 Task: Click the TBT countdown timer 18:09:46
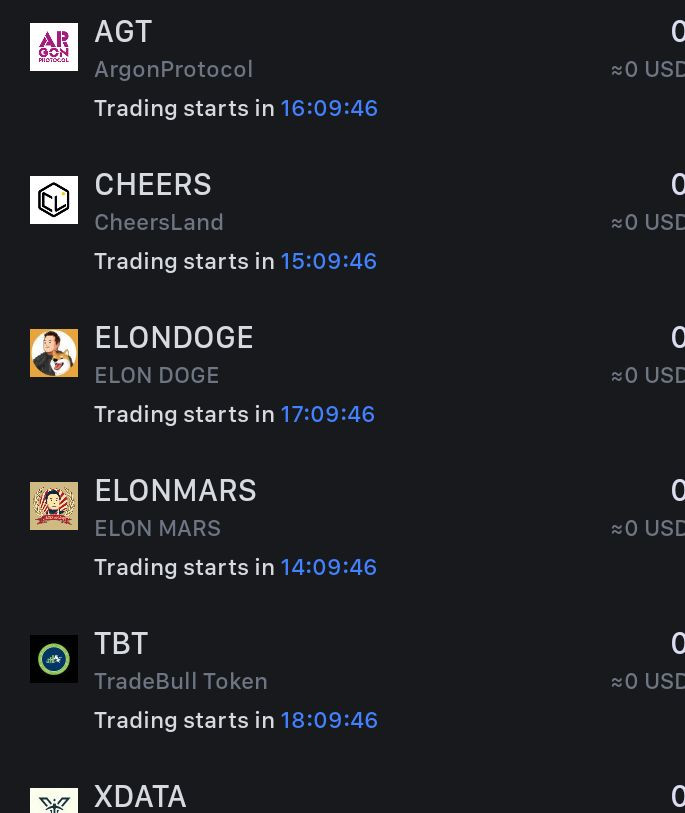[329, 720]
